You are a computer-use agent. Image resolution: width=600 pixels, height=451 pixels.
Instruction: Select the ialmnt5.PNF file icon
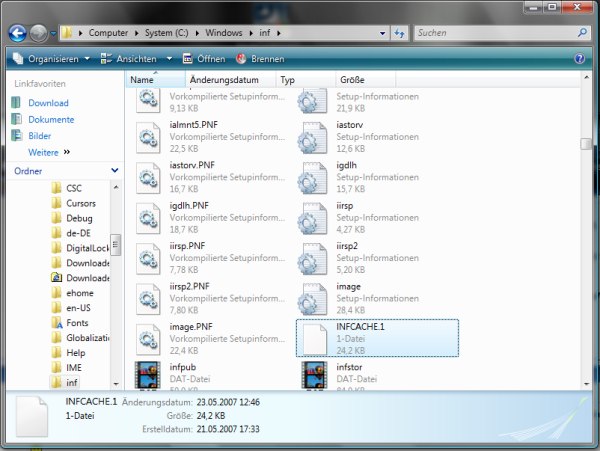[148, 137]
